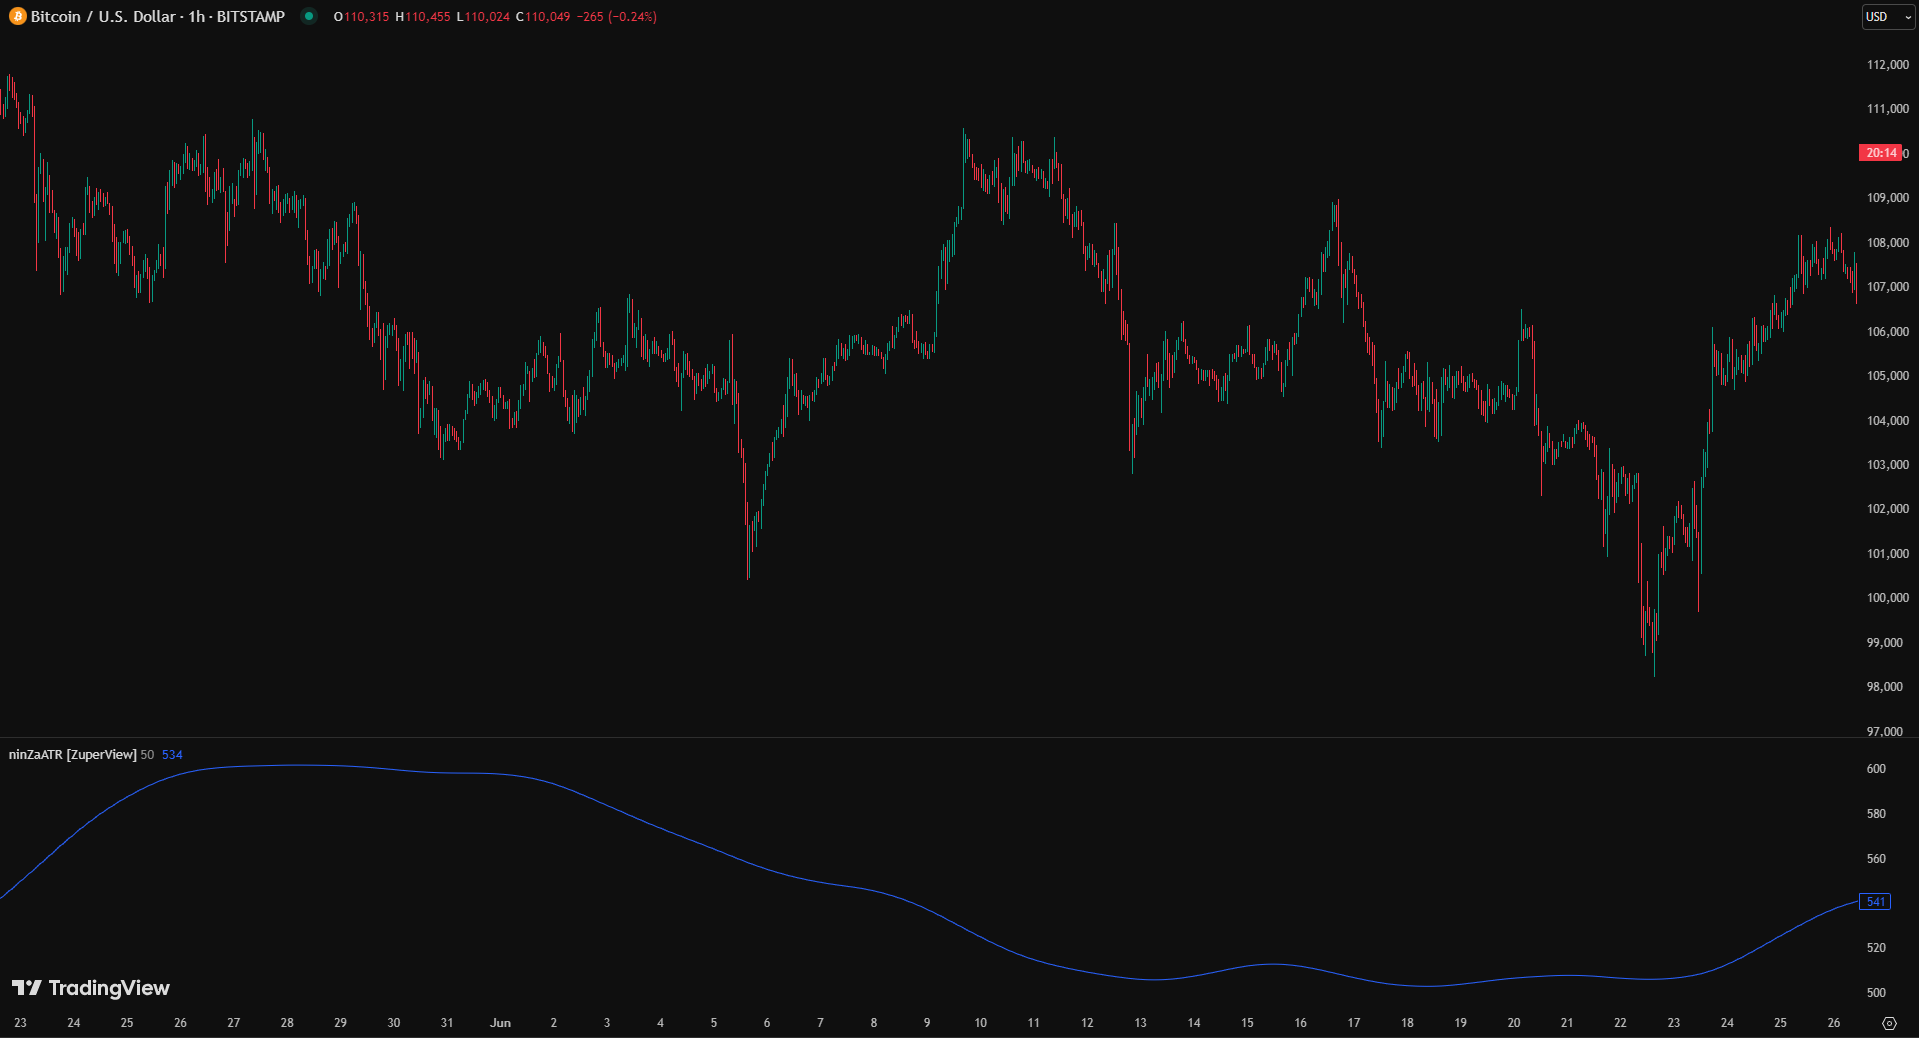Click the 100,000 price axis label
The width and height of the screenshot is (1919, 1038).
click(x=1887, y=598)
